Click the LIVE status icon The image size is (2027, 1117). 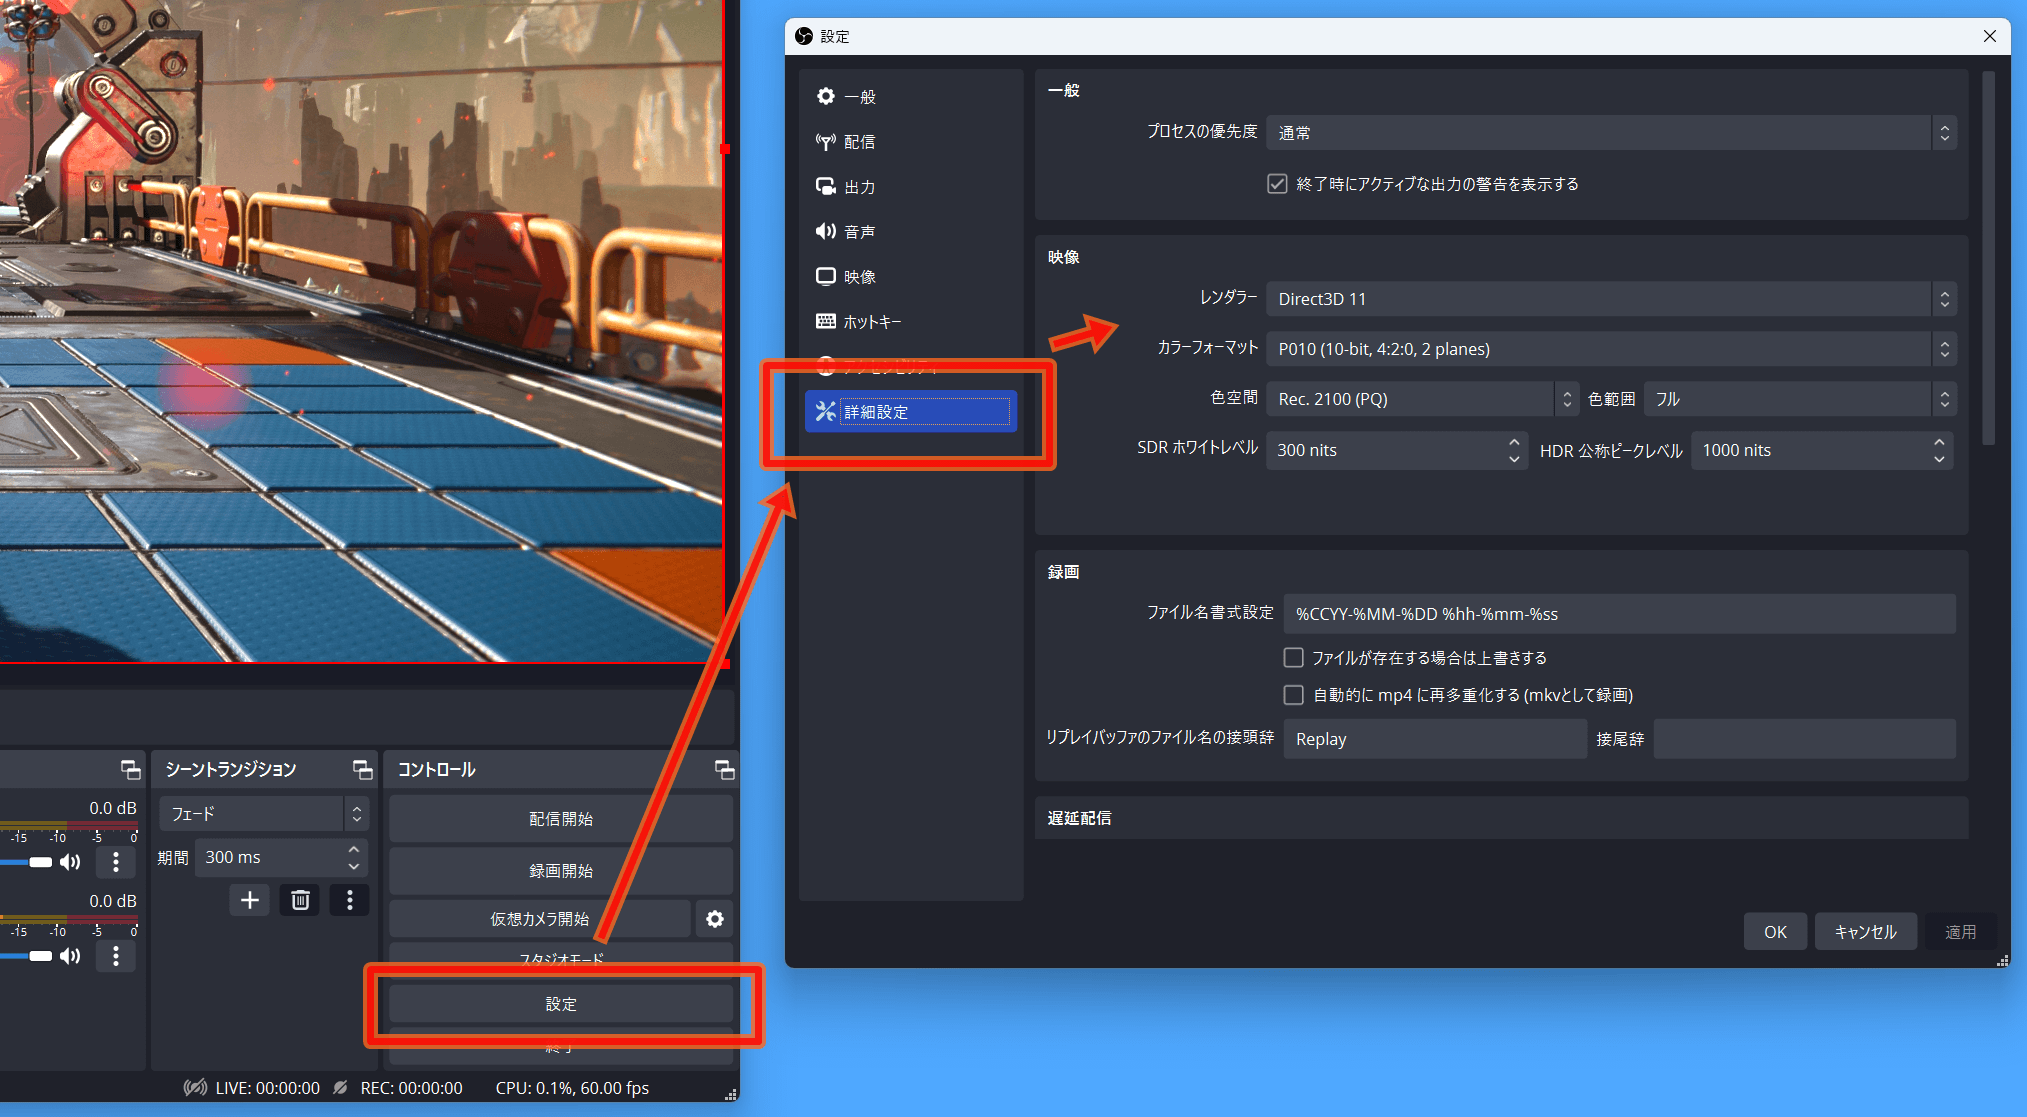[x=195, y=1088]
